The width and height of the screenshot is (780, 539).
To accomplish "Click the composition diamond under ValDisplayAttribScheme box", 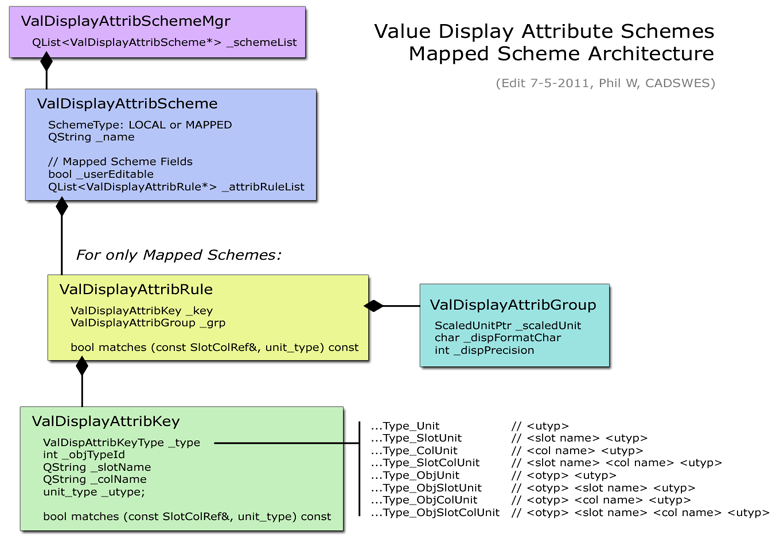I will point(62,206).
